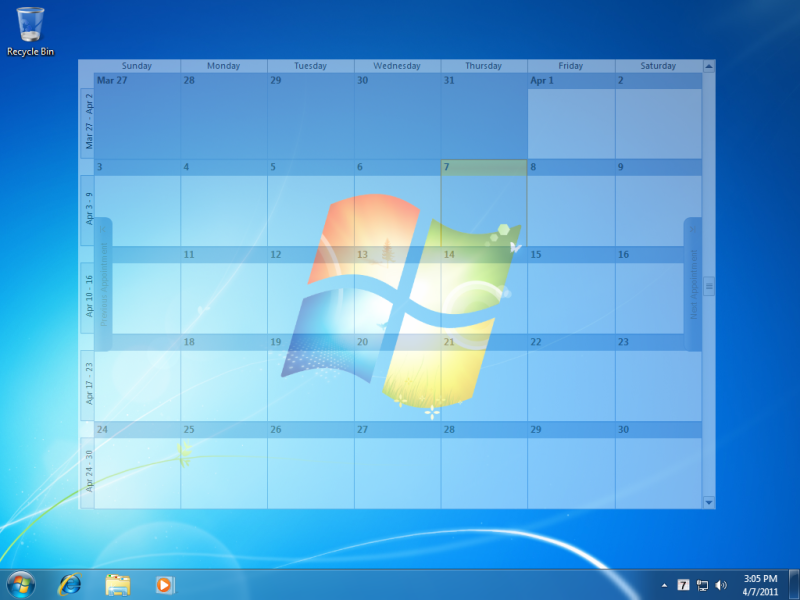Open the volume speaker tray icon
Viewport: 800px width, 600px height.
pyautogui.click(x=721, y=585)
